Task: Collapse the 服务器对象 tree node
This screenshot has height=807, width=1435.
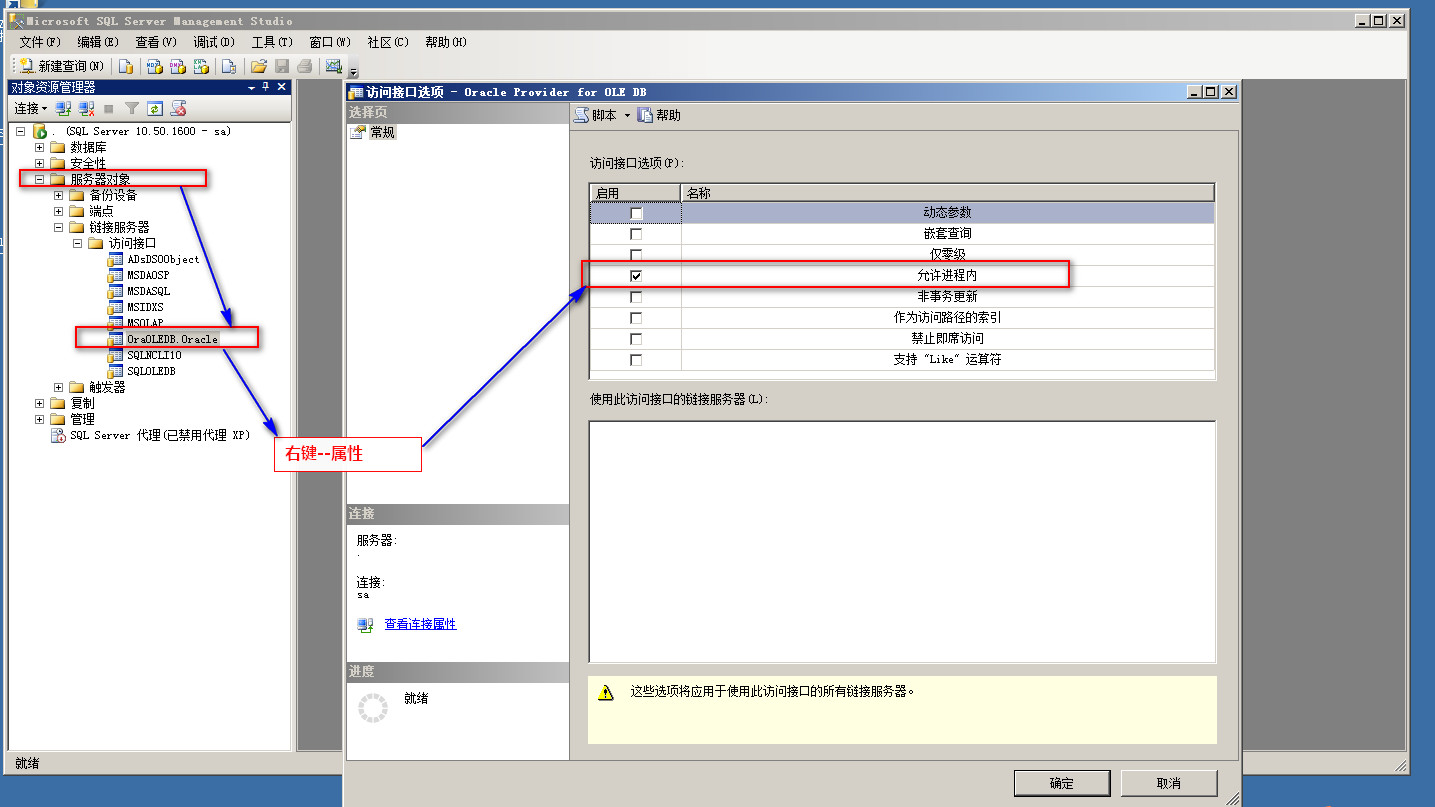Action: tap(40, 179)
